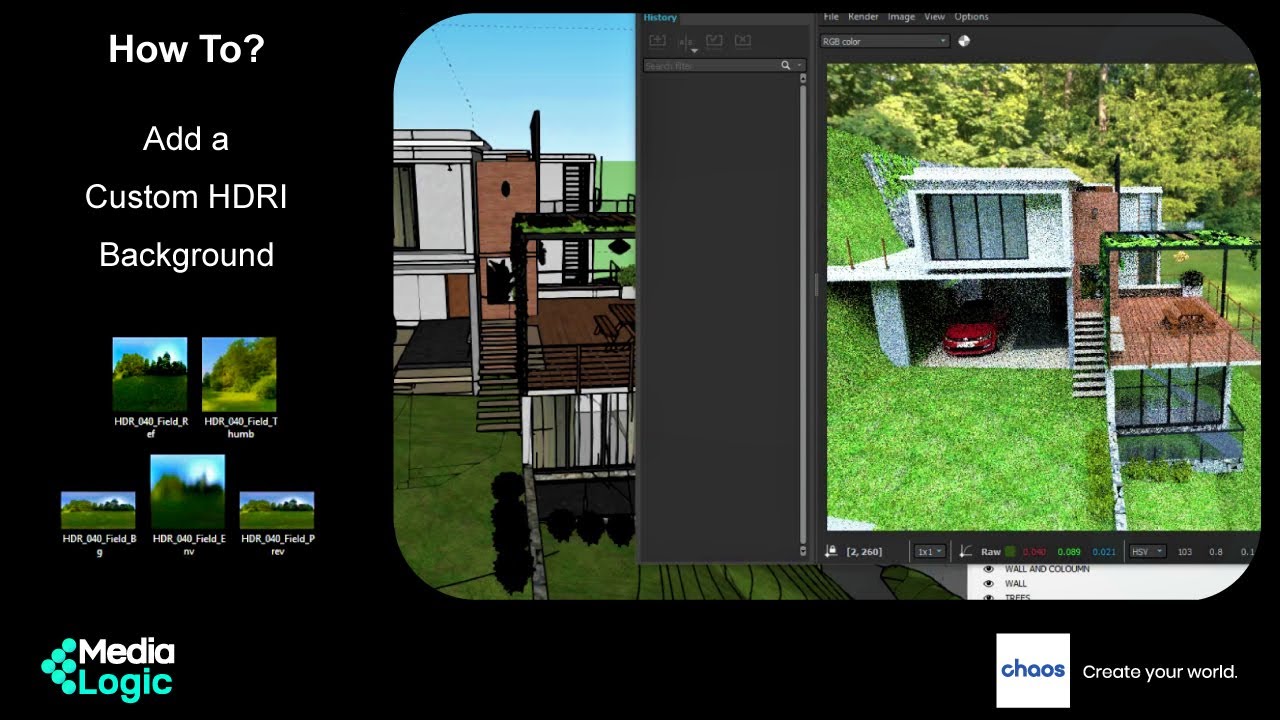Open the A/B compare icon in History
Image resolution: width=1280 pixels, height=720 pixels.
(x=687, y=43)
